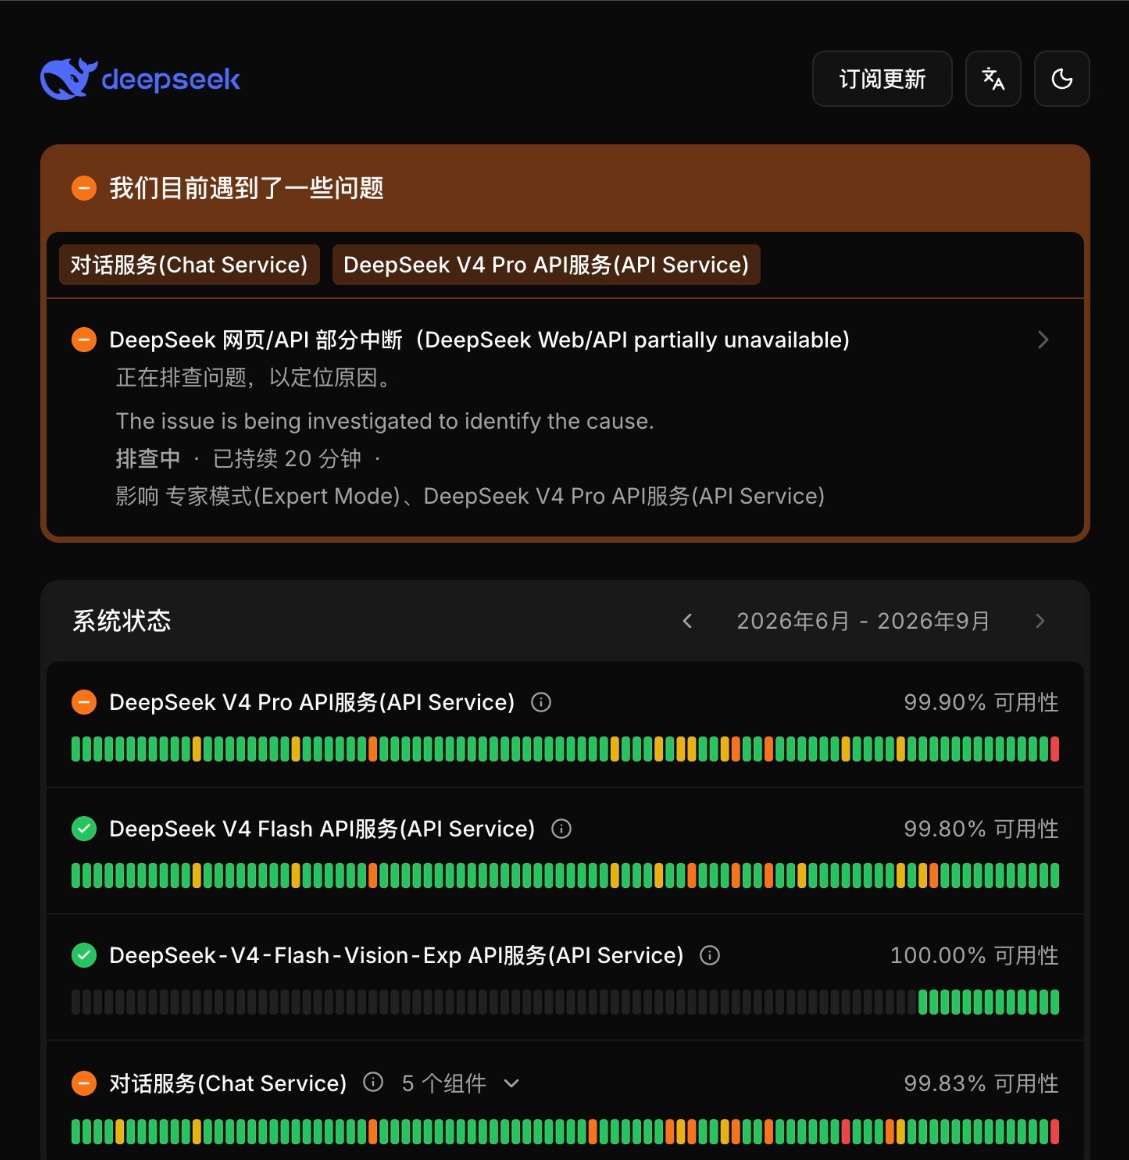Click the 100.00% 可用性 value
This screenshot has width=1129, height=1160.
point(974,955)
